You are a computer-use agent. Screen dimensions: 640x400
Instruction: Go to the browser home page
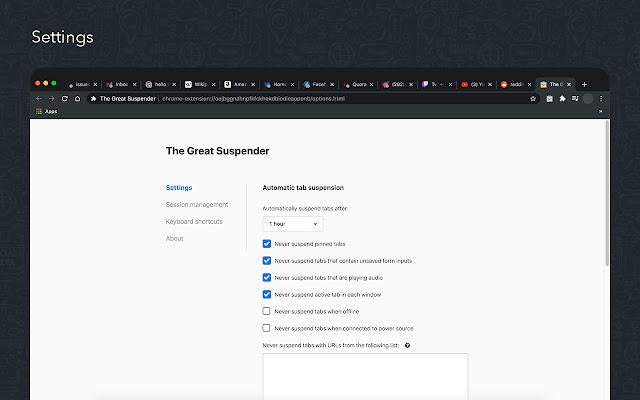coord(78,98)
